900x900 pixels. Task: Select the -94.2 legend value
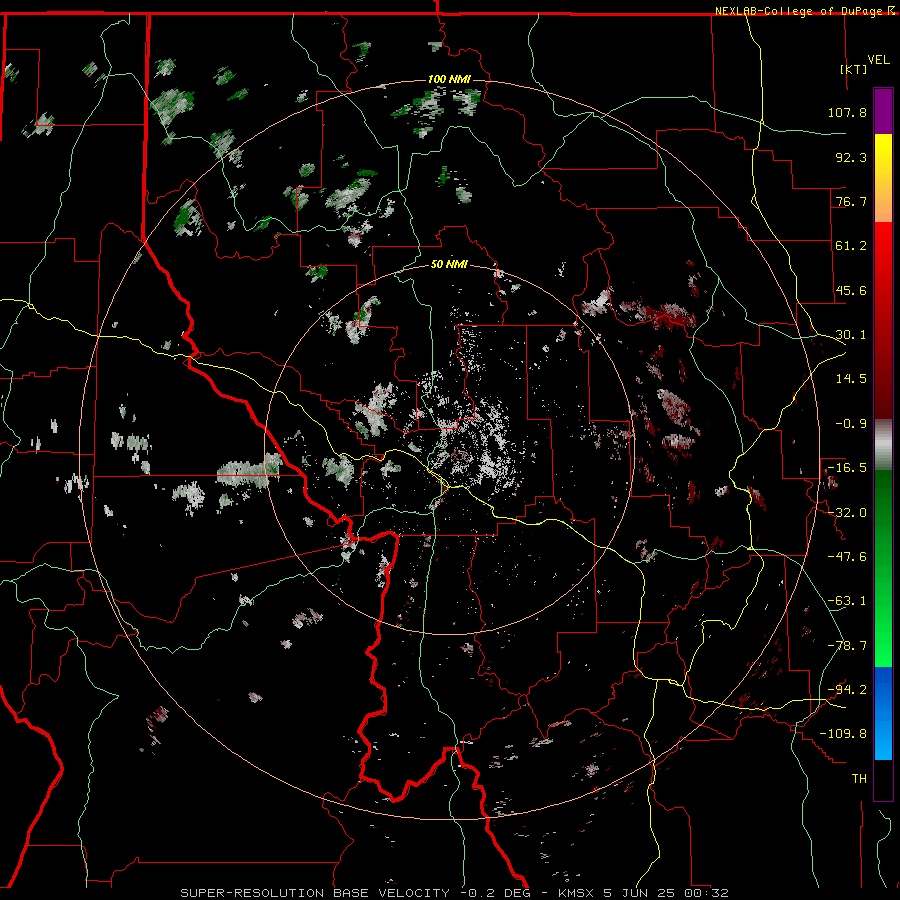(847, 689)
